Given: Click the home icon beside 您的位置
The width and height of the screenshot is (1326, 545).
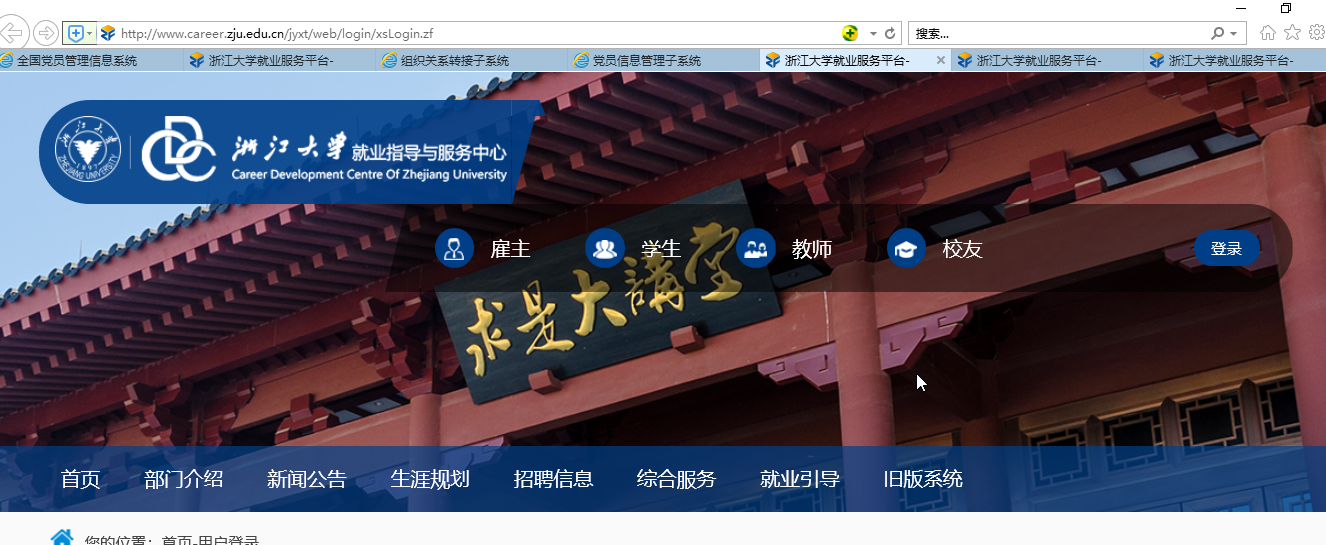Looking at the screenshot, I should pos(62,538).
